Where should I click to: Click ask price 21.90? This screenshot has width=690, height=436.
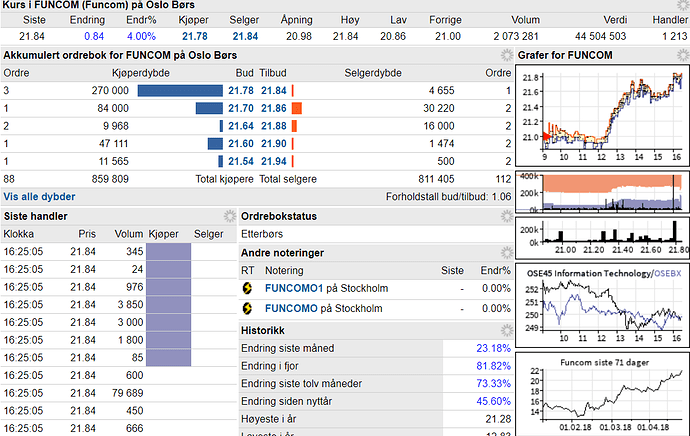pos(274,143)
